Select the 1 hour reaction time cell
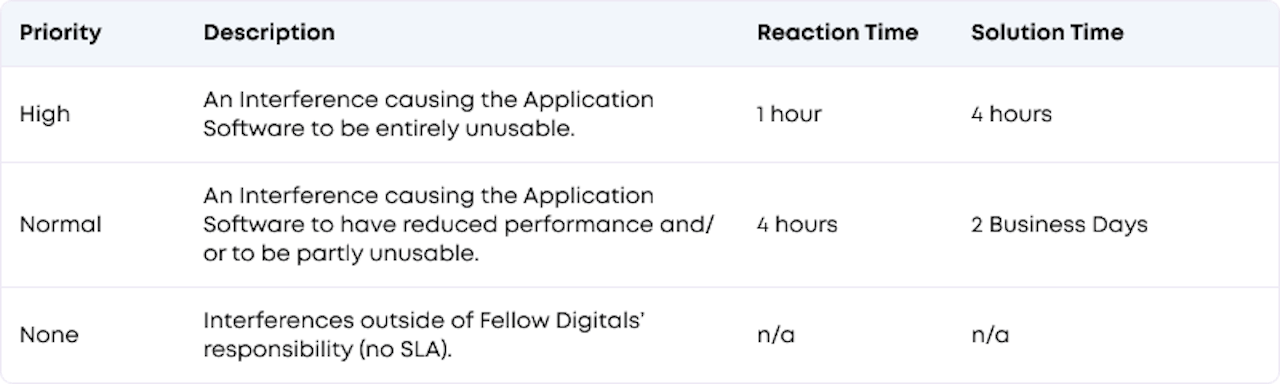The width and height of the screenshot is (1280, 384). 789,114
